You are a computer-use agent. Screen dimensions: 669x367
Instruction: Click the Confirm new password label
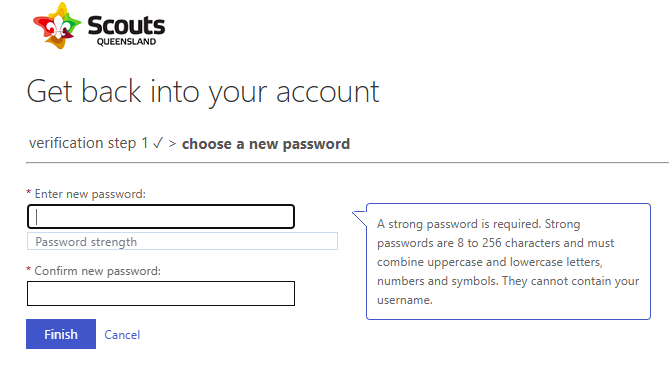click(x=98, y=271)
